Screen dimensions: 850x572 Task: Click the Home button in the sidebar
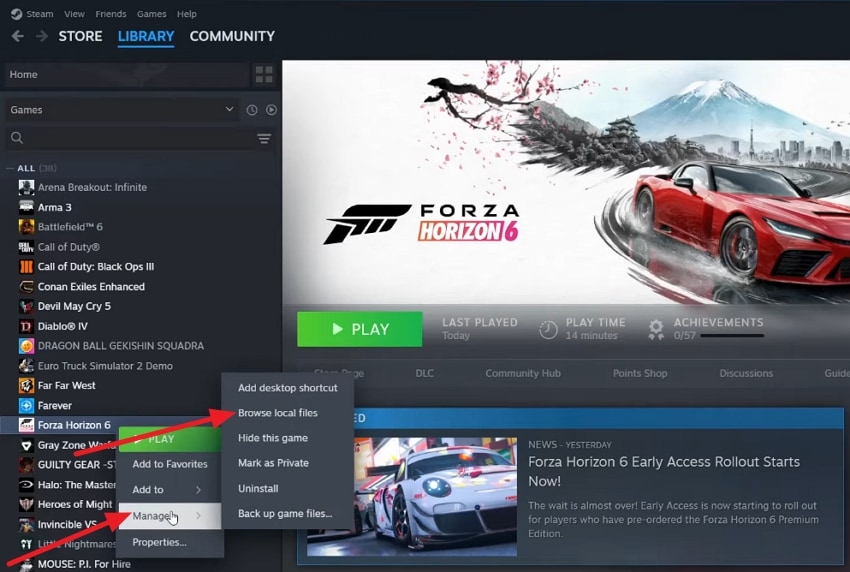(x=126, y=74)
